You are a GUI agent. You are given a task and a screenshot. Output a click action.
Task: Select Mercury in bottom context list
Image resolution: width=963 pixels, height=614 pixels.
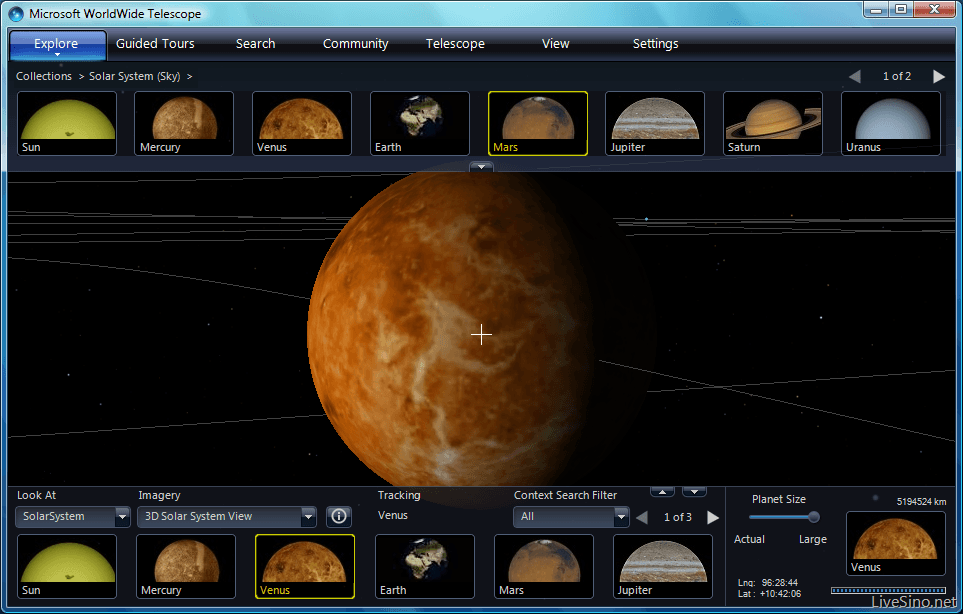(185, 566)
